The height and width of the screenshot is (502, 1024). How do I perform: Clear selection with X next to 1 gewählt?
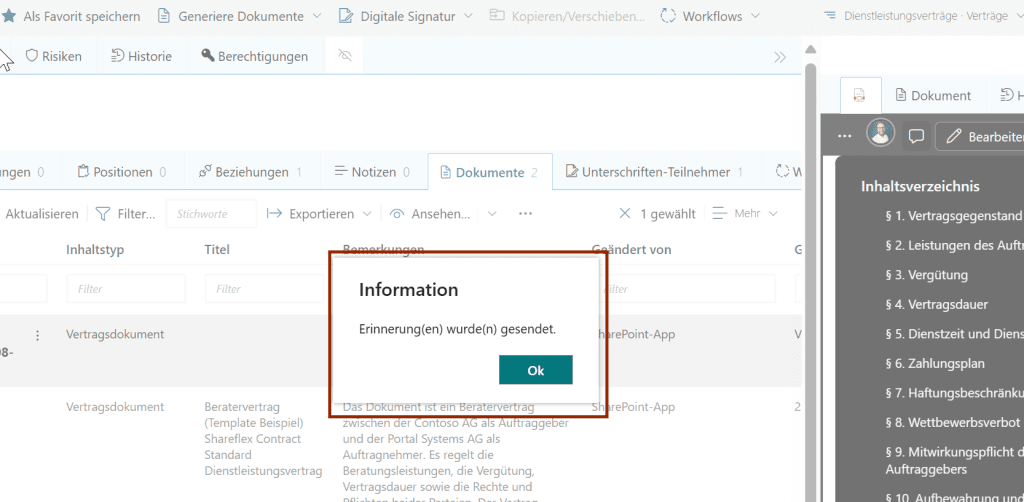pyautogui.click(x=625, y=214)
